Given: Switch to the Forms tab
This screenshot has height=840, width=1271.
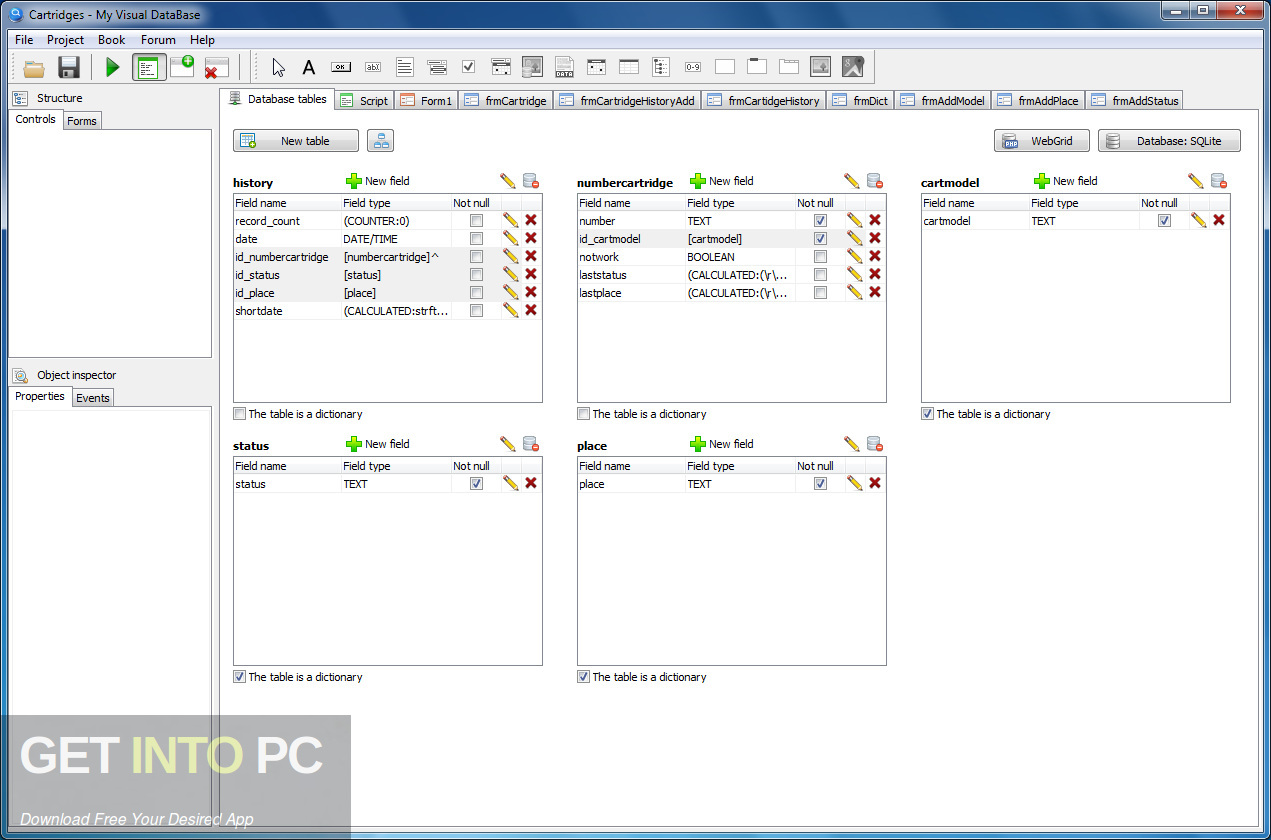Looking at the screenshot, I should 82,121.
